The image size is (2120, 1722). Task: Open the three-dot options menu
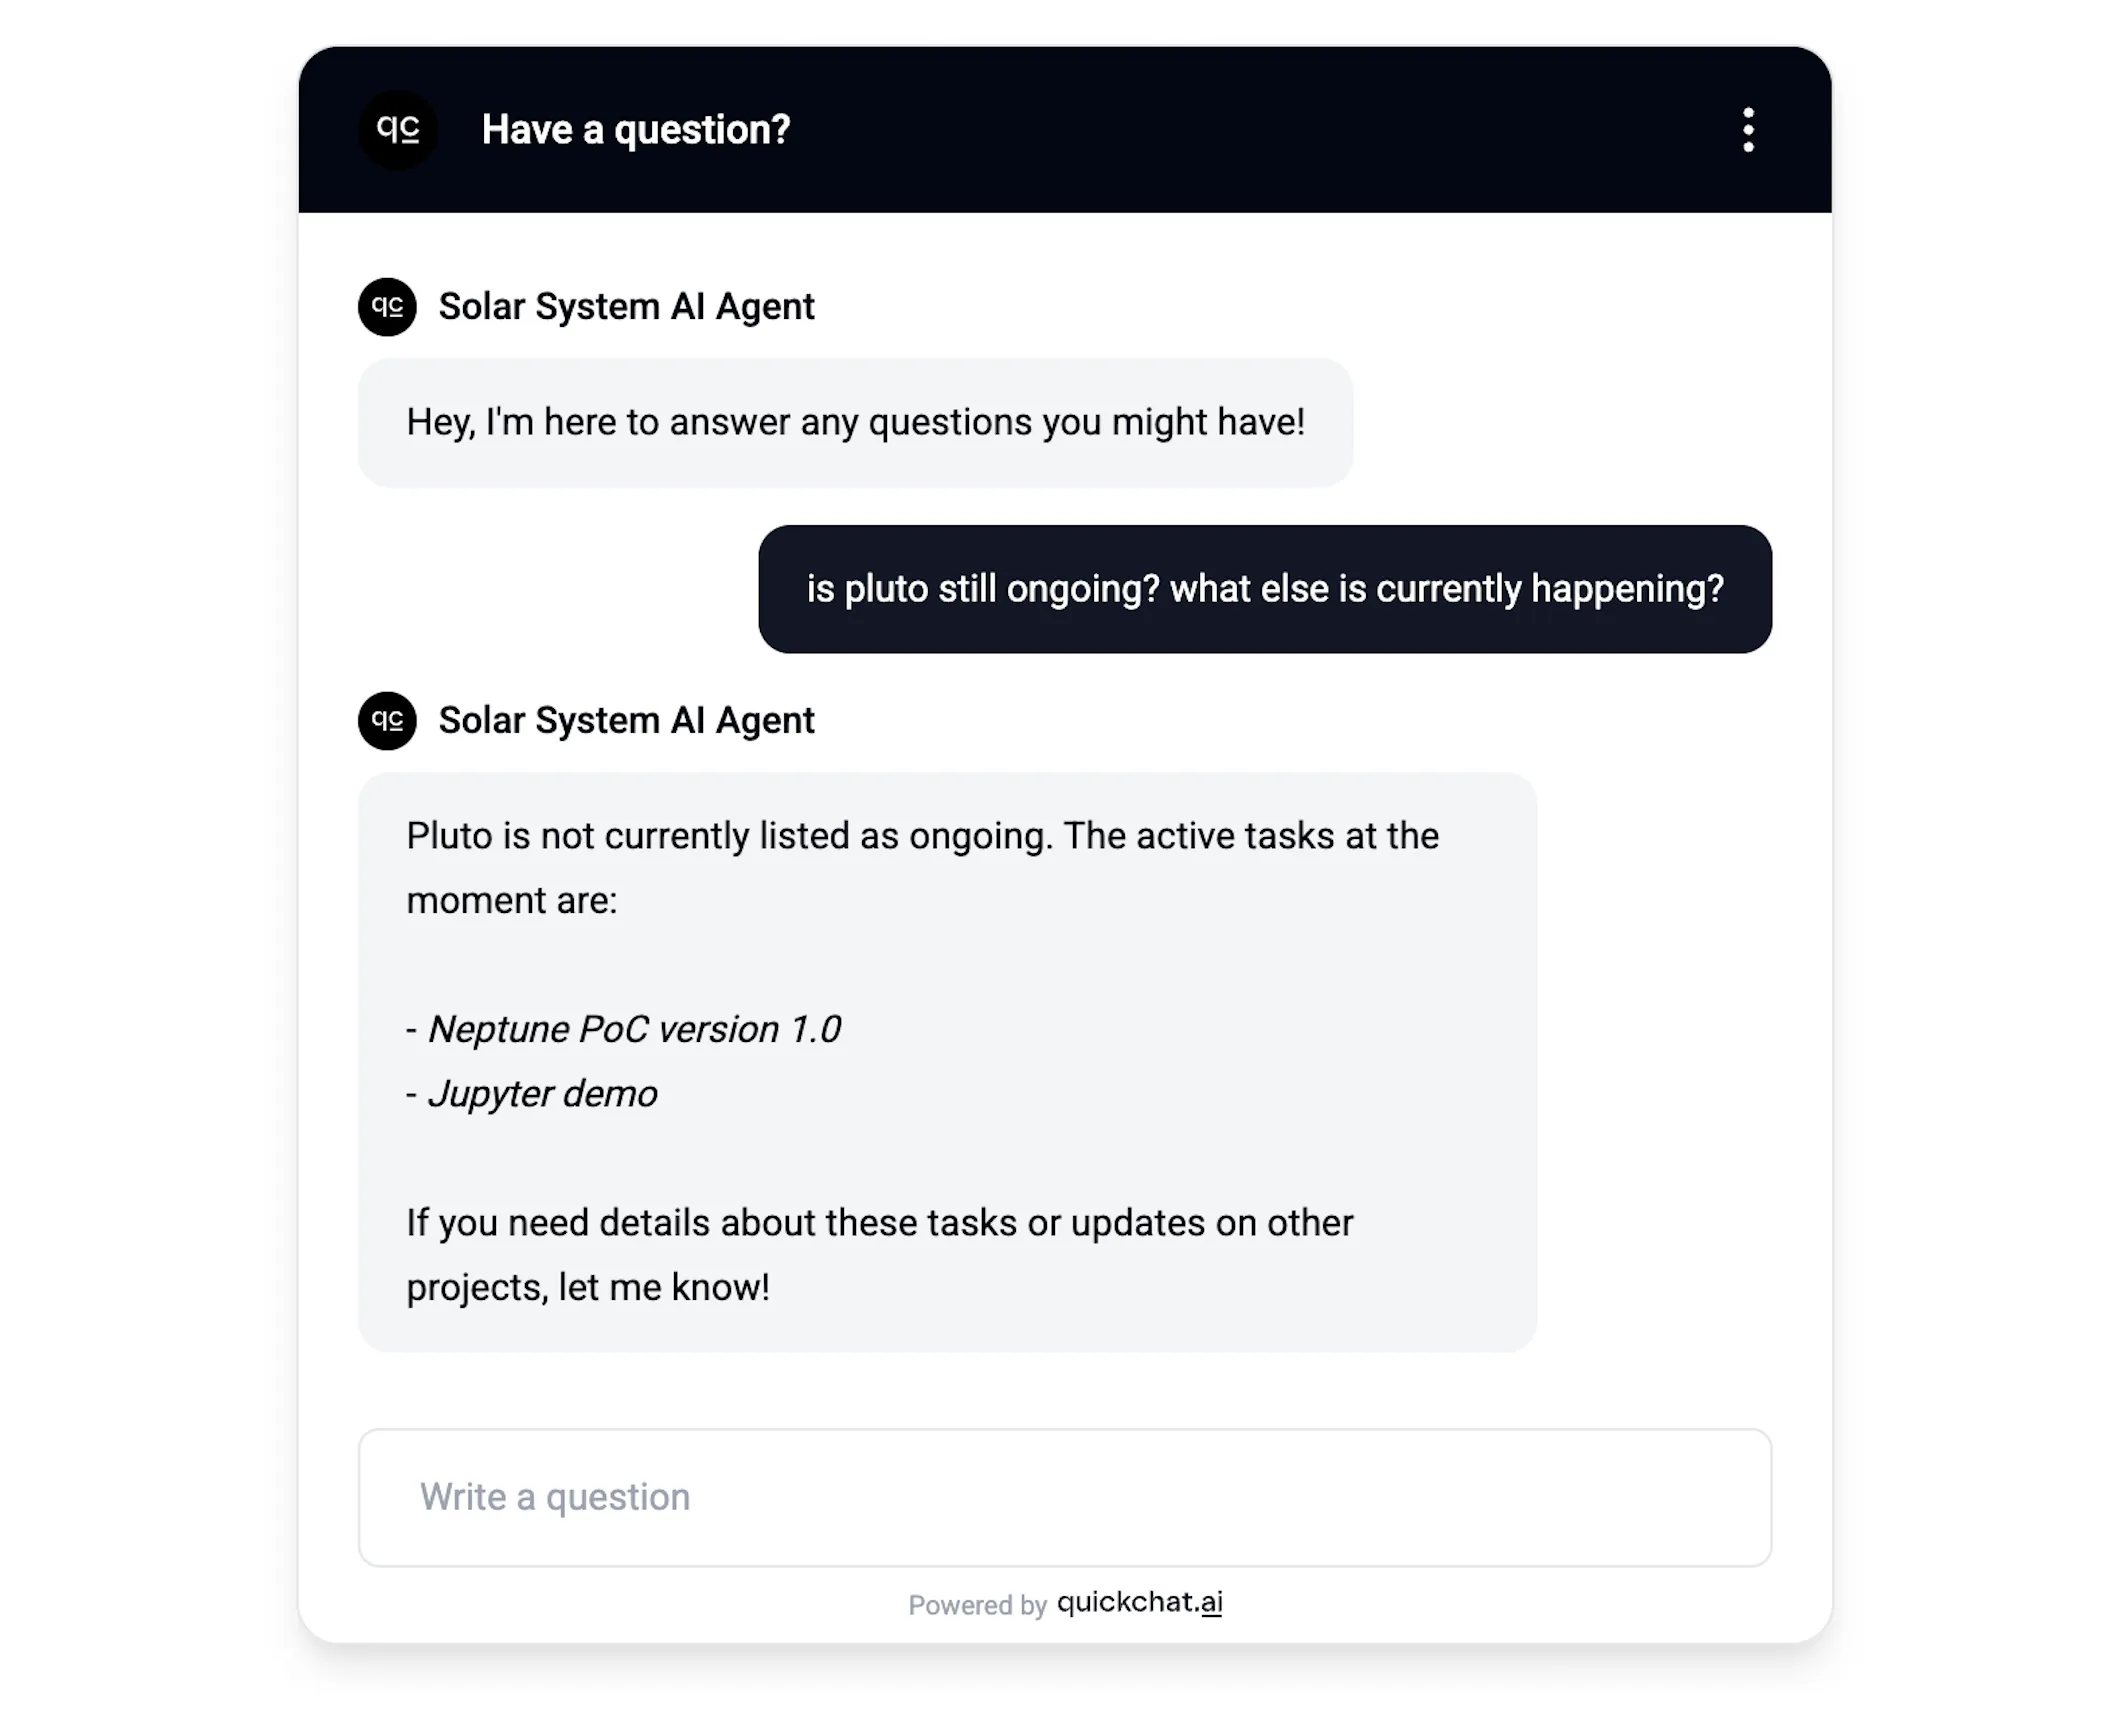click(1747, 130)
